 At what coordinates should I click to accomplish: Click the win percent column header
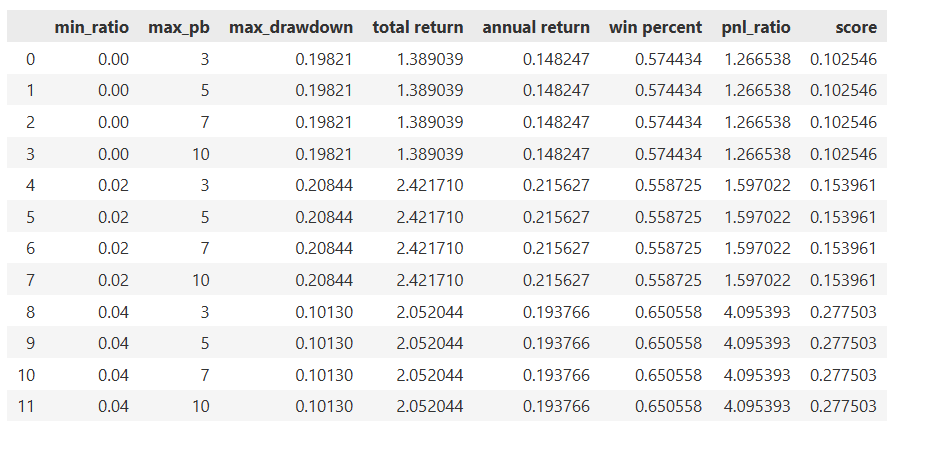coord(655,27)
